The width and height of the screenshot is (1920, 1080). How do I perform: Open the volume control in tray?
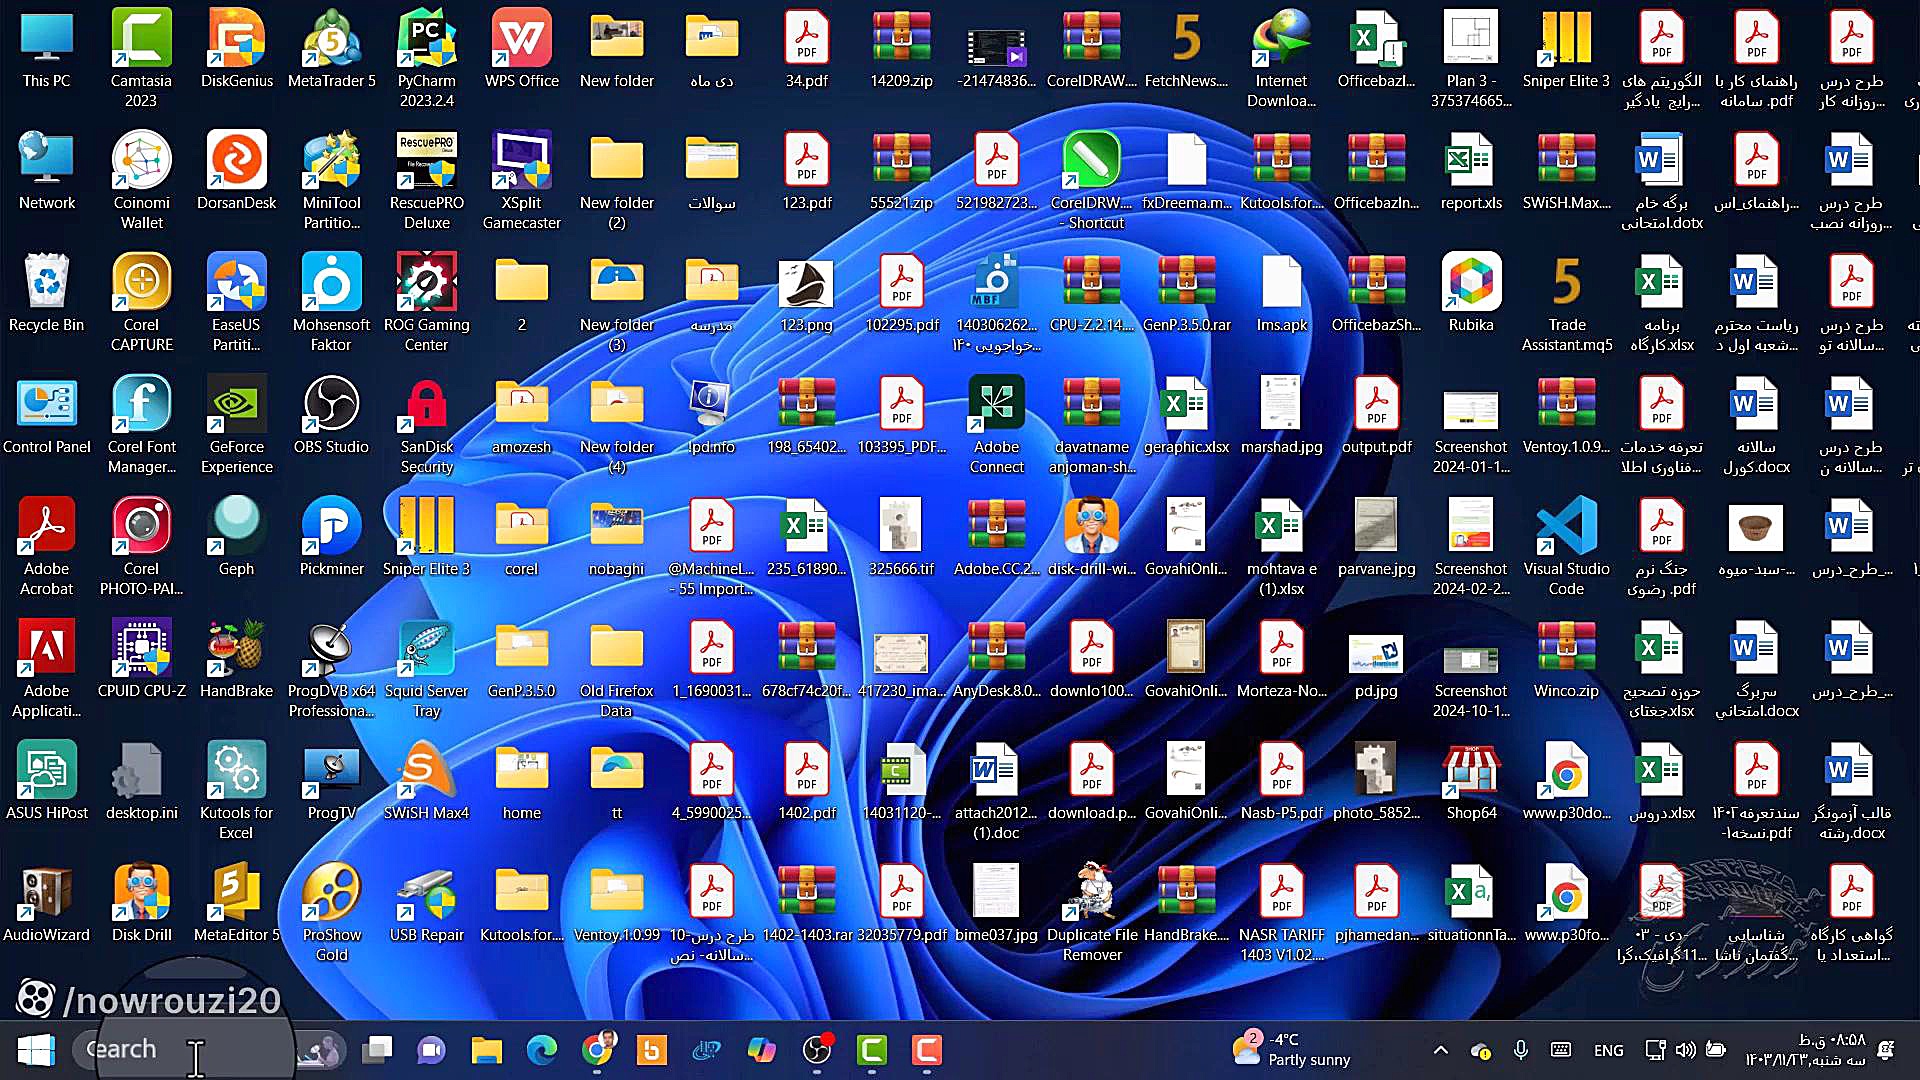pos(1686,1050)
